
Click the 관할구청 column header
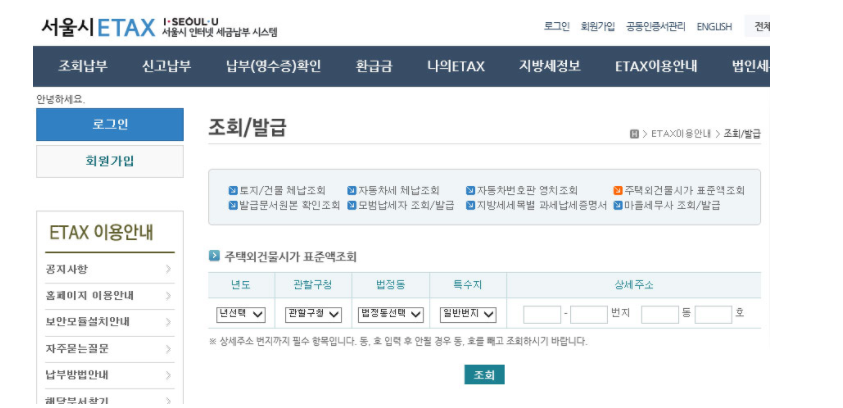(x=313, y=285)
